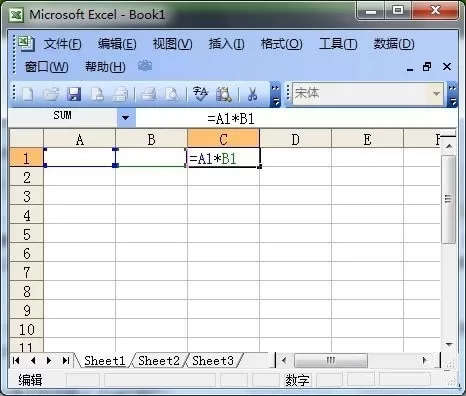Image resolution: width=466 pixels, height=396 pixels.
Task: Close the workbook with inner X
Action: pyautogui.click(x=447, y=67)
